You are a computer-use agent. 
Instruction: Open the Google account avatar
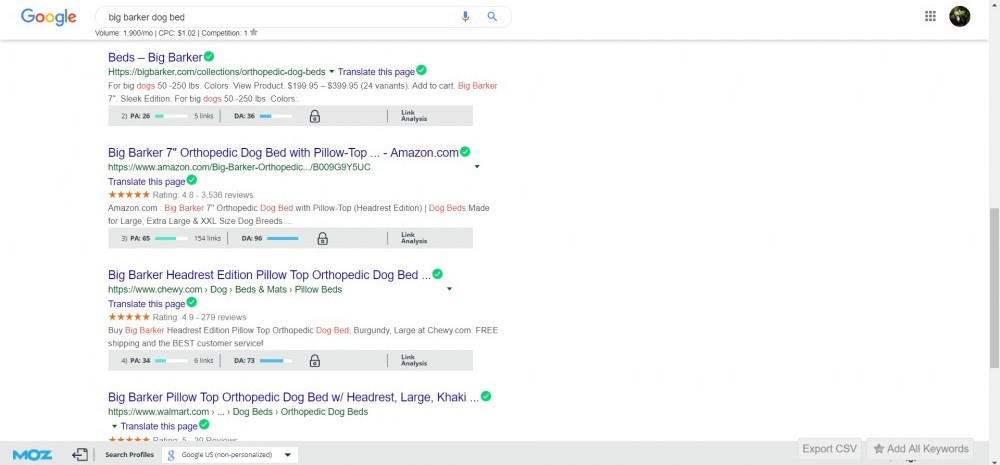[960, 17]
